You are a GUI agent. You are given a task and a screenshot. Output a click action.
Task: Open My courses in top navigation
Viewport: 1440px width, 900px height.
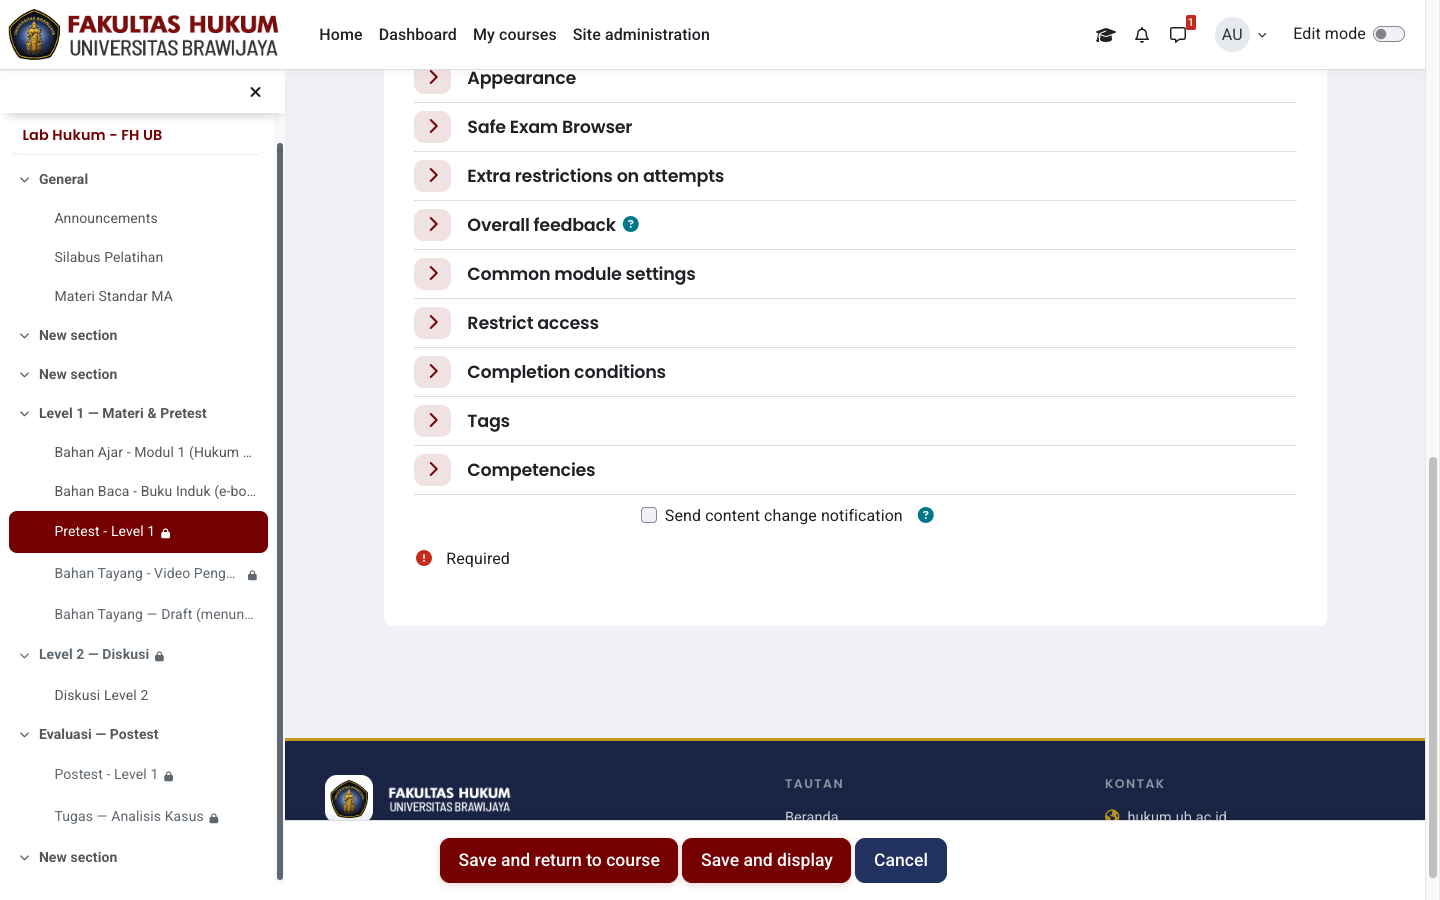coord(515,34)
